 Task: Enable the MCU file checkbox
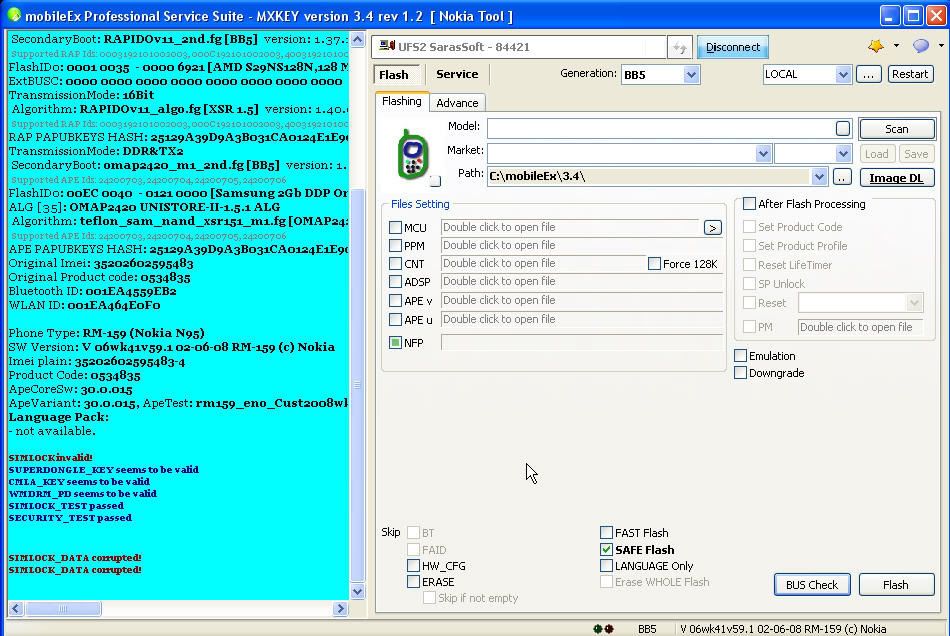pos(395,228)
